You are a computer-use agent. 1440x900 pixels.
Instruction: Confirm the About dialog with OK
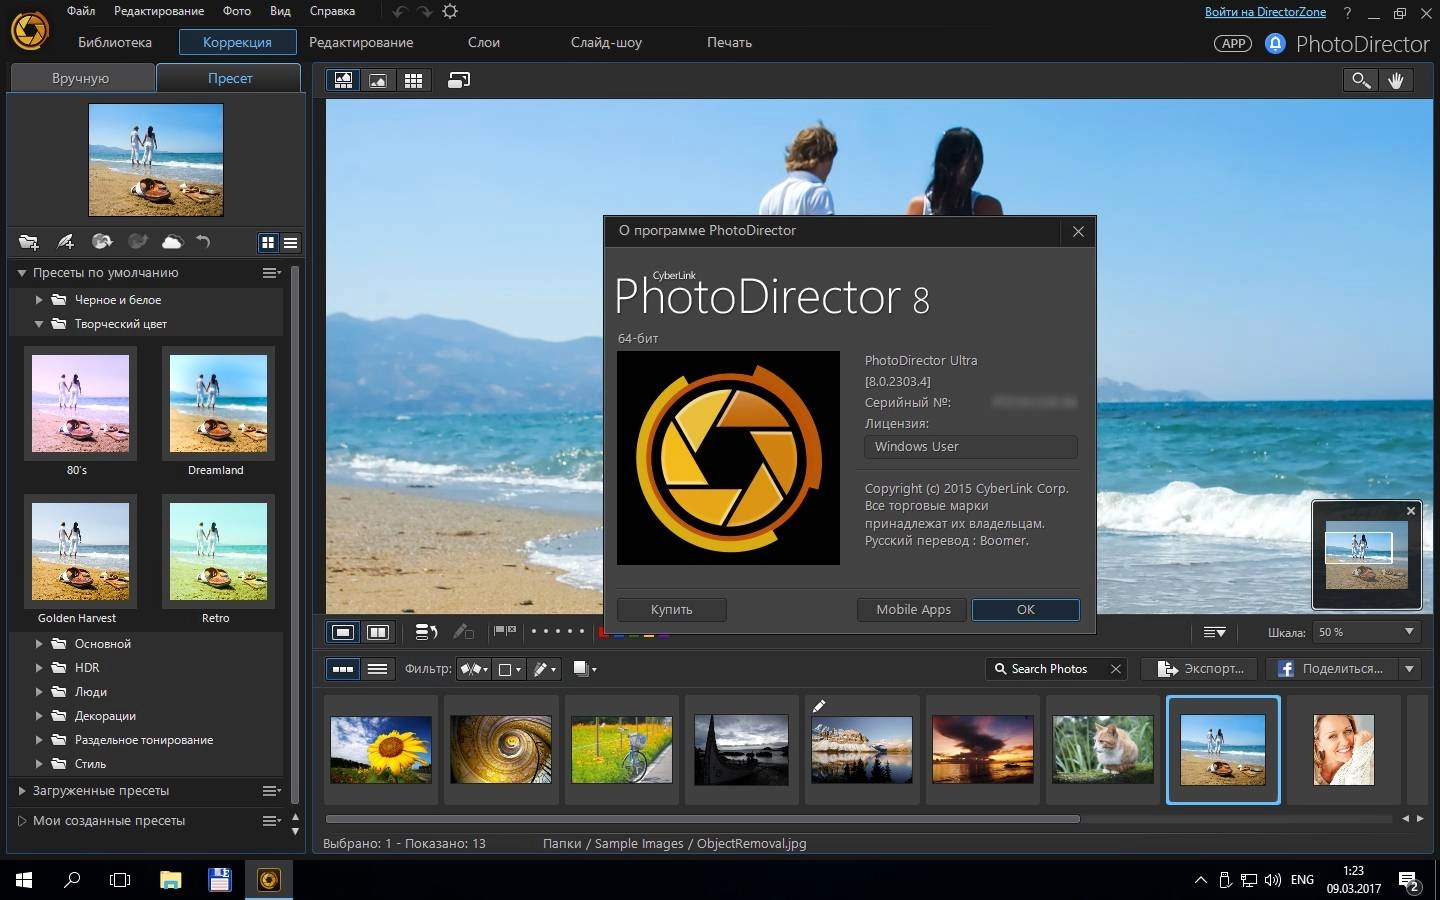coord(1026,609)
